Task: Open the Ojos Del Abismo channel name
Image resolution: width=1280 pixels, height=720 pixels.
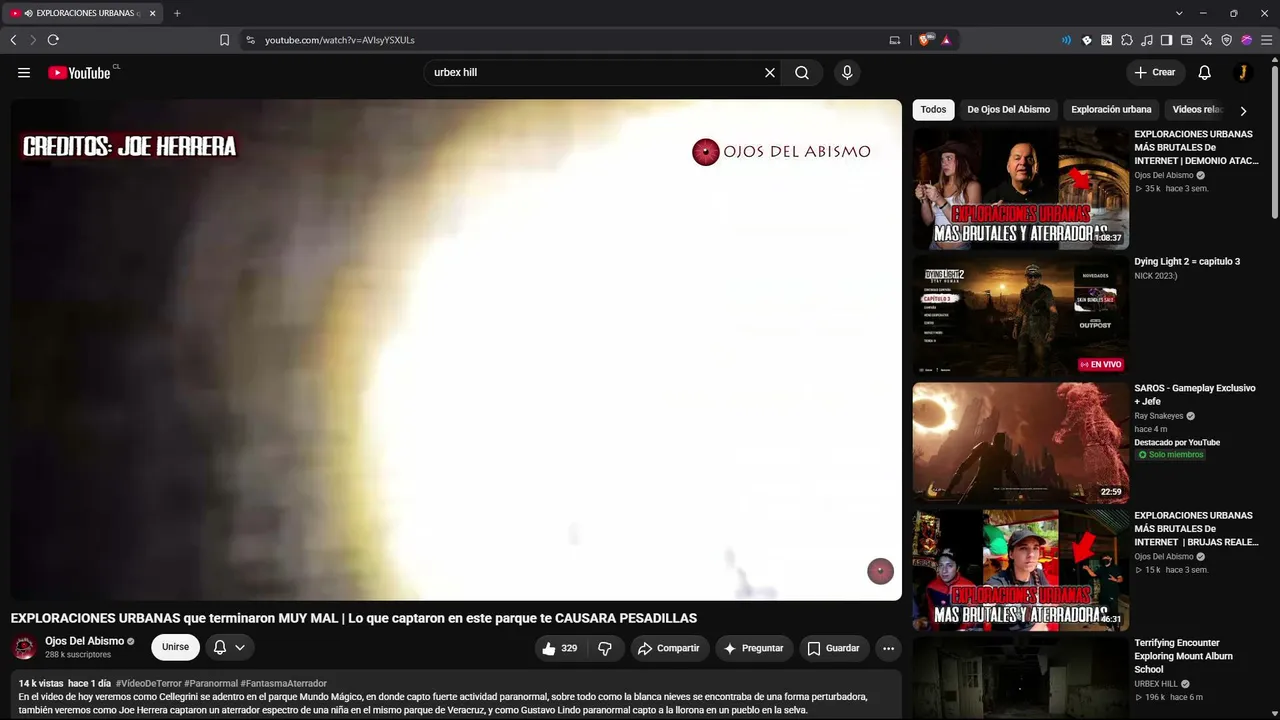Action: click(84, 641)
